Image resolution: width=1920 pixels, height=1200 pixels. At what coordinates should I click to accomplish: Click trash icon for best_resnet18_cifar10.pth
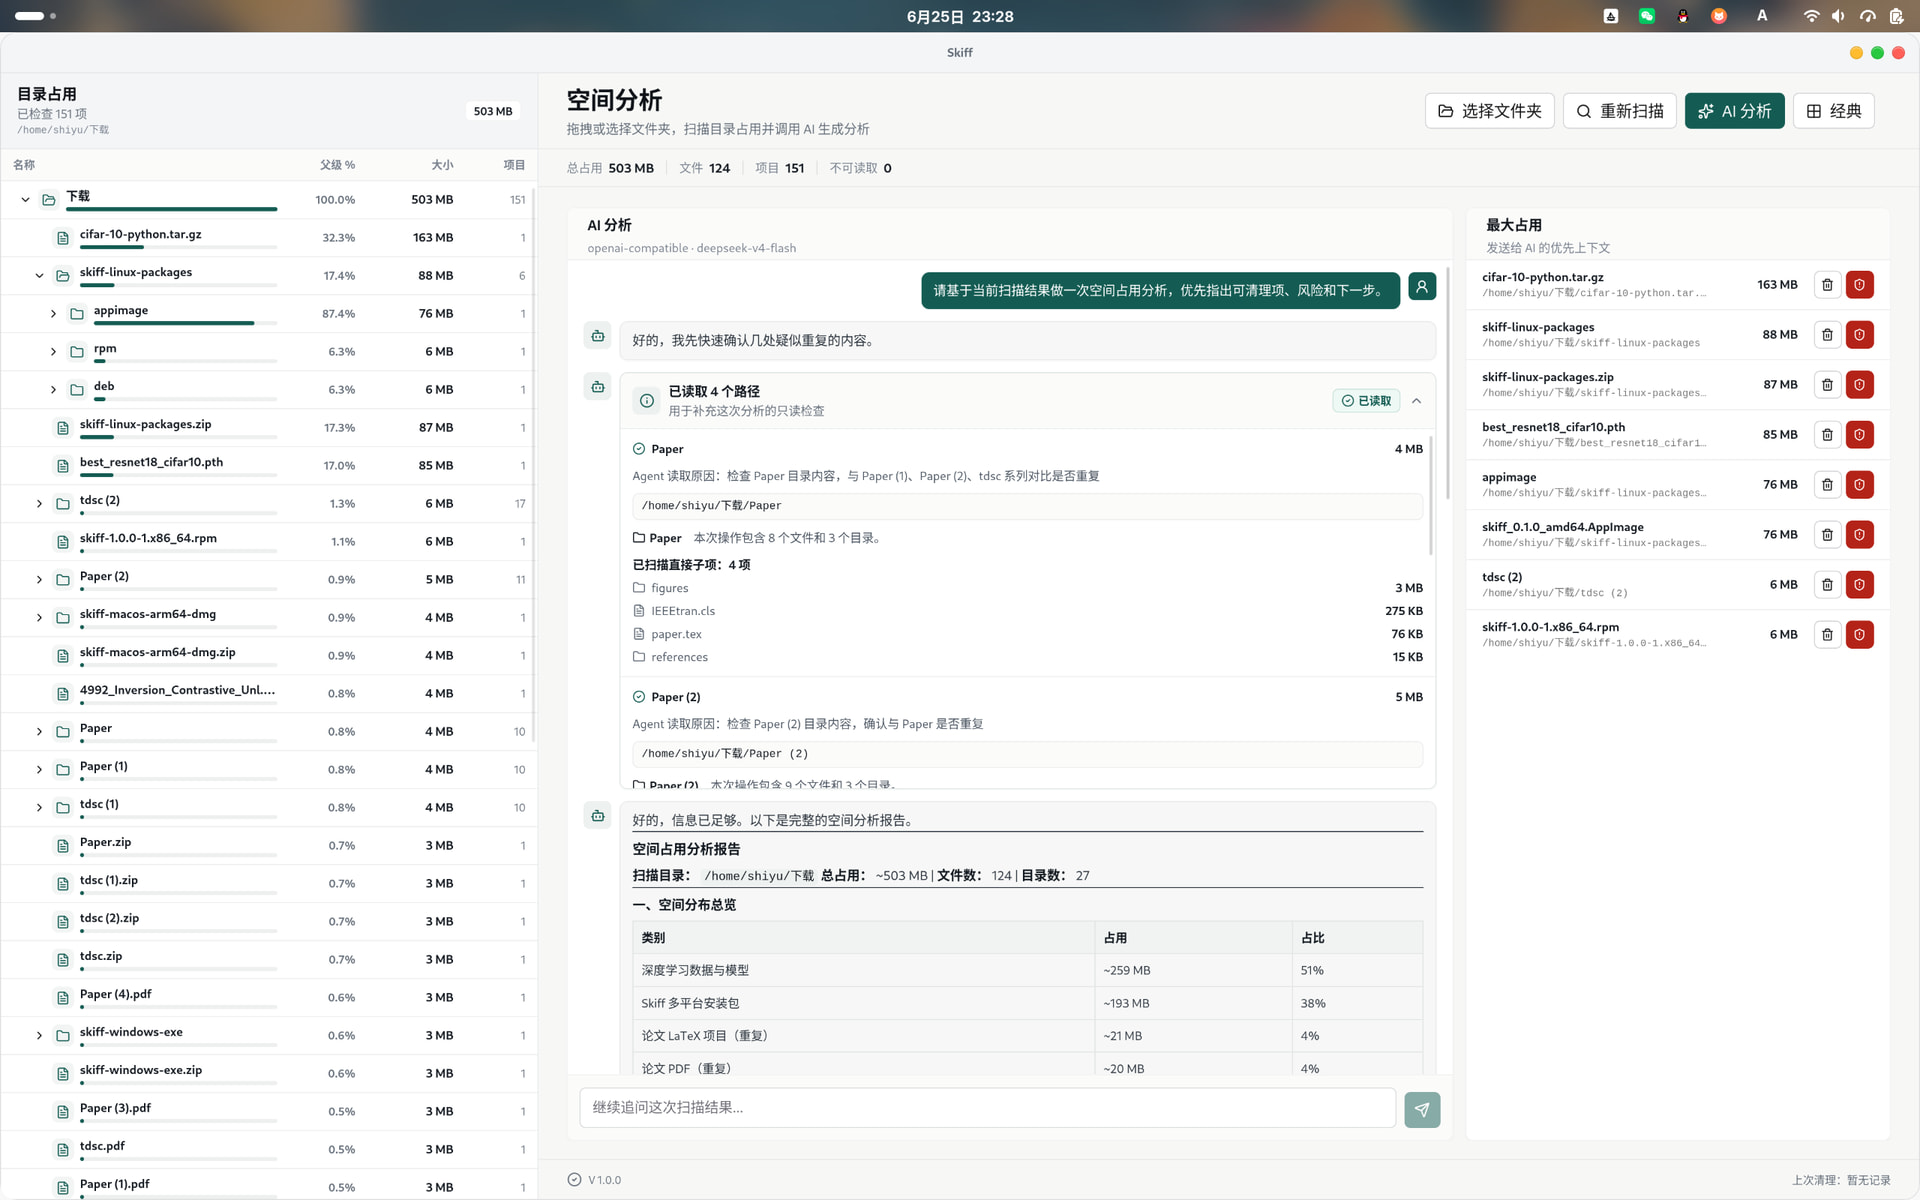pos(1827,435)
